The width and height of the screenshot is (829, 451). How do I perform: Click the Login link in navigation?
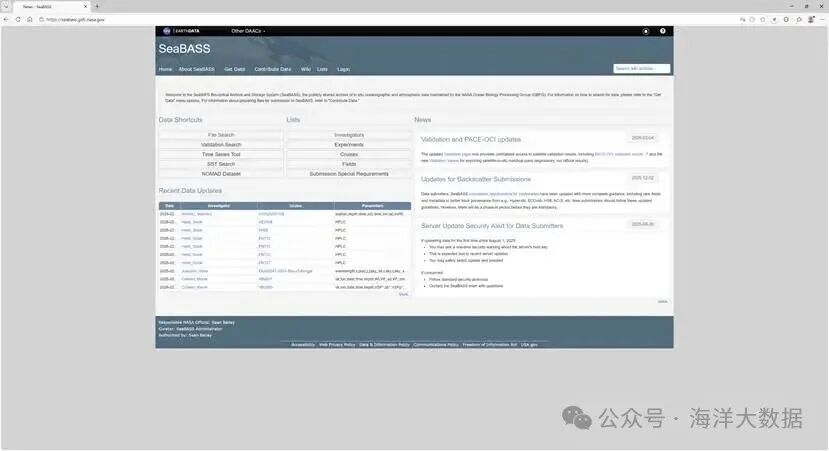tap(343, 69)
